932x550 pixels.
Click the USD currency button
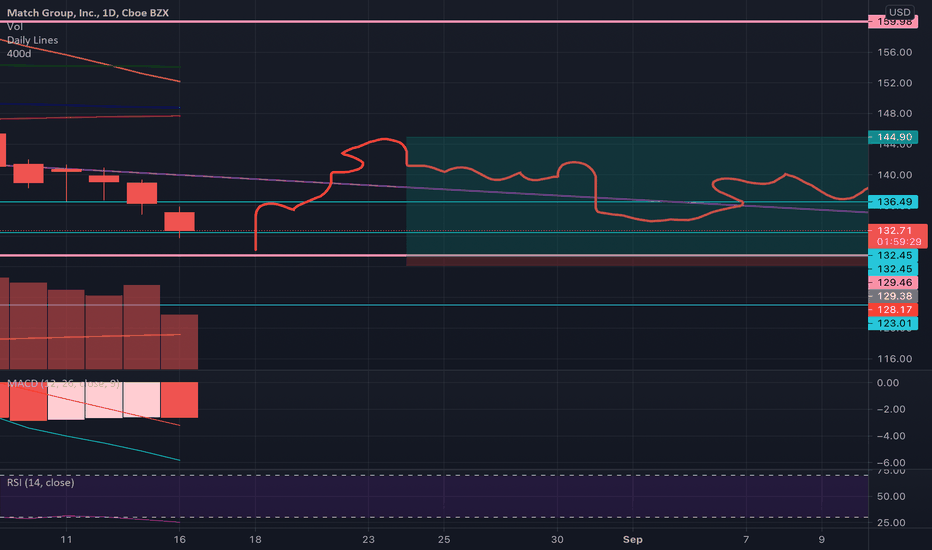(899, 12)
